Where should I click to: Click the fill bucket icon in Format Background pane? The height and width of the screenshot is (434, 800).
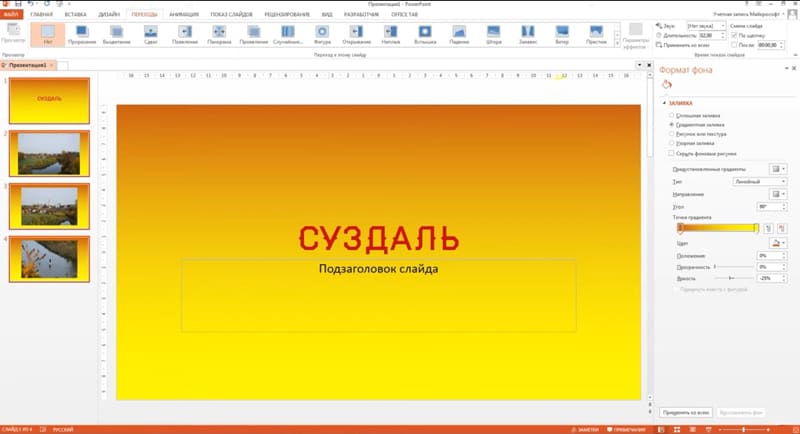[x=667, y=85]
